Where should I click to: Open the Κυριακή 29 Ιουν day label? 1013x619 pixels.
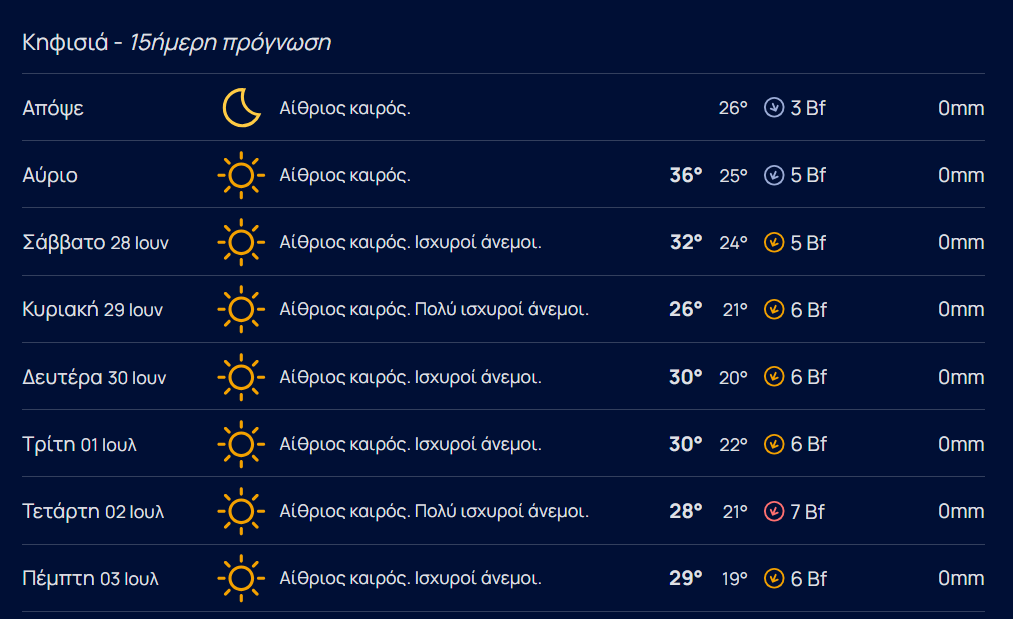pyautogui.click(x=92, y=310)
